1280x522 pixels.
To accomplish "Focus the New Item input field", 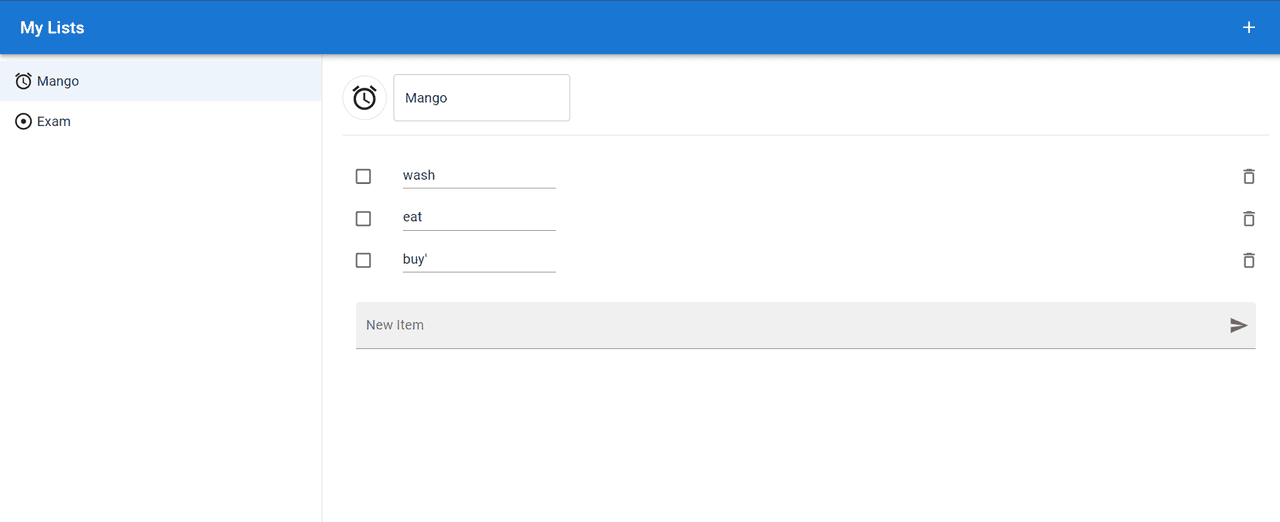I will pos(790,325).
